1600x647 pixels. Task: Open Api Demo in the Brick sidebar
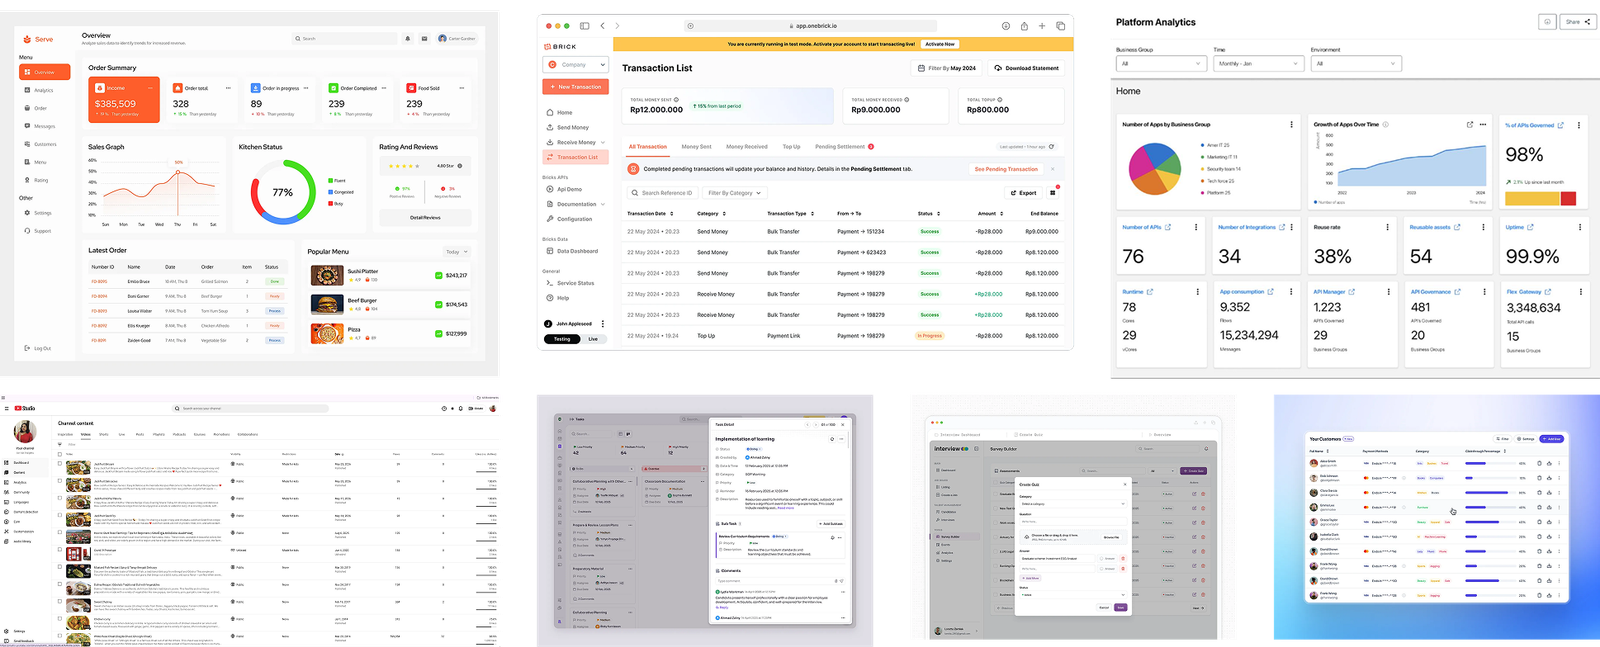tap(564, 189)
